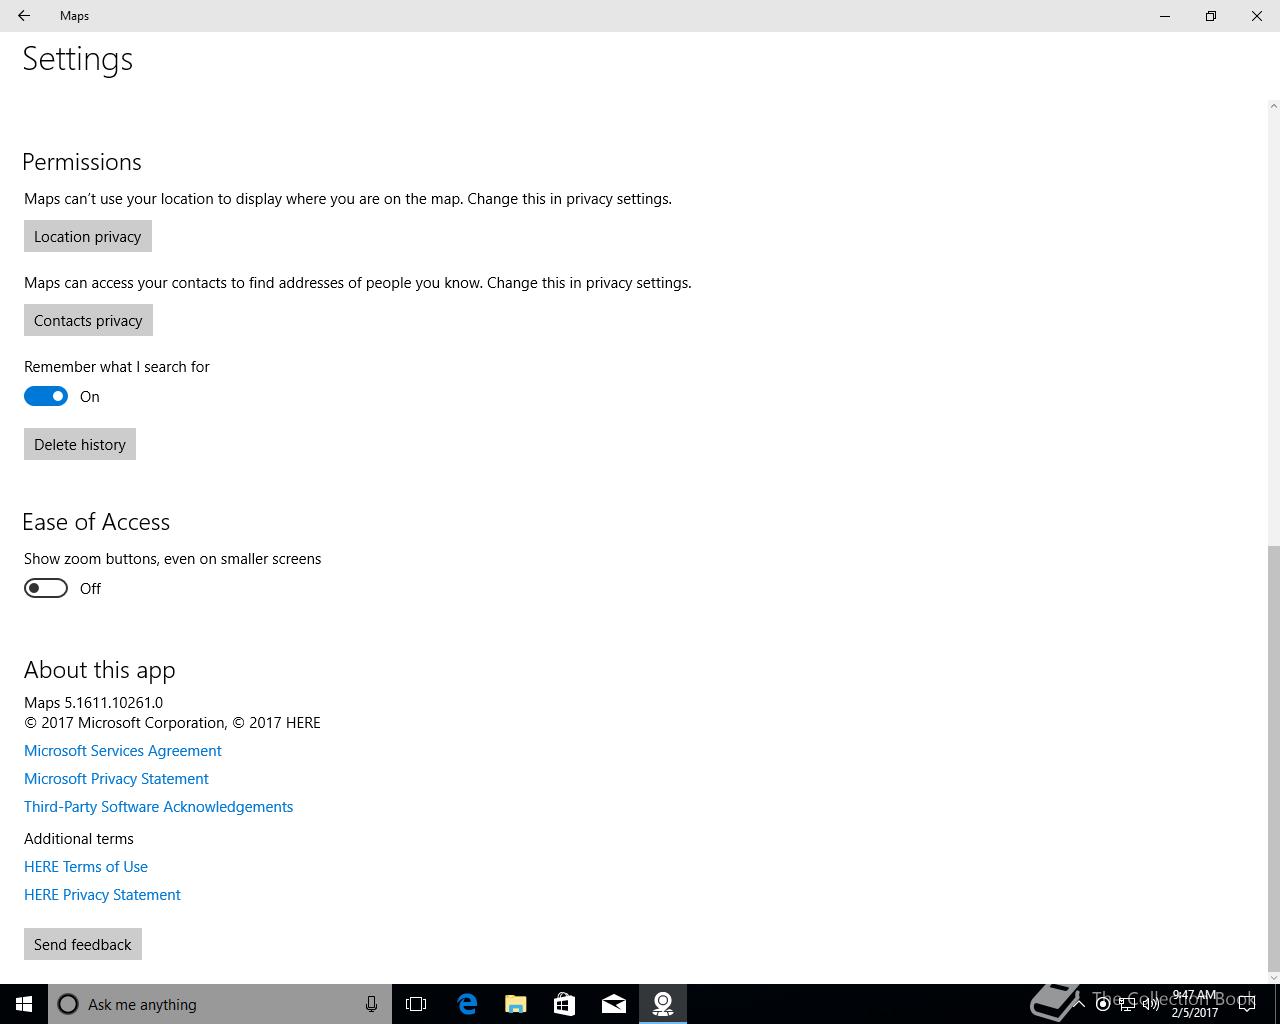The width and height of the screenshot is (1280, 1024).
Task: Click the About this app heading
Action: click(100, 670)
